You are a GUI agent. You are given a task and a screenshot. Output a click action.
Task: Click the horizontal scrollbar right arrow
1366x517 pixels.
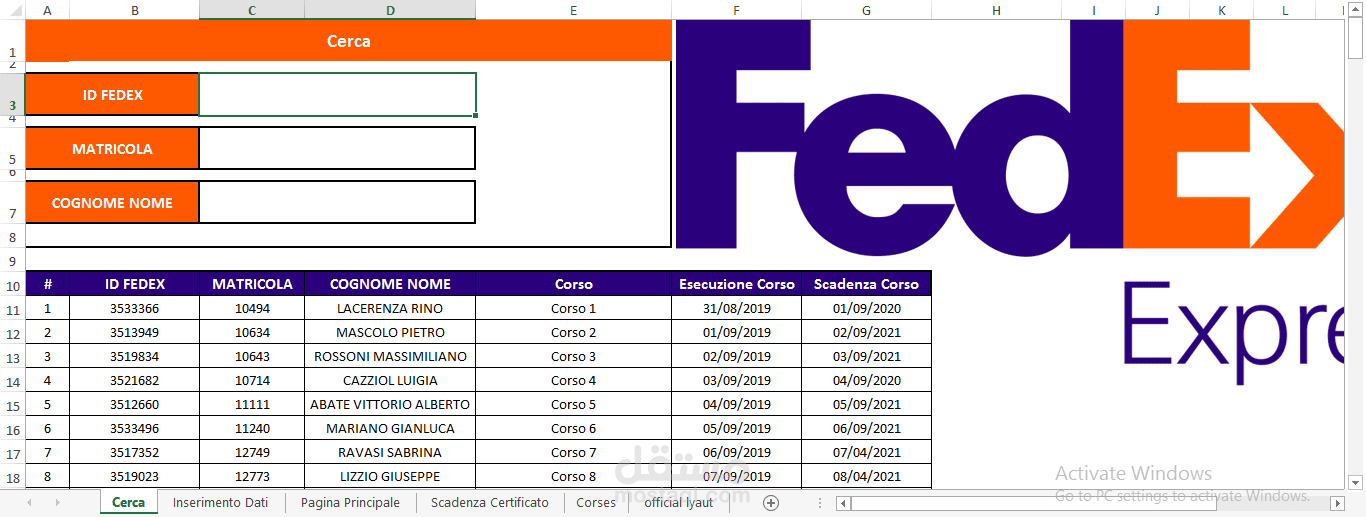pos(1337,503)
